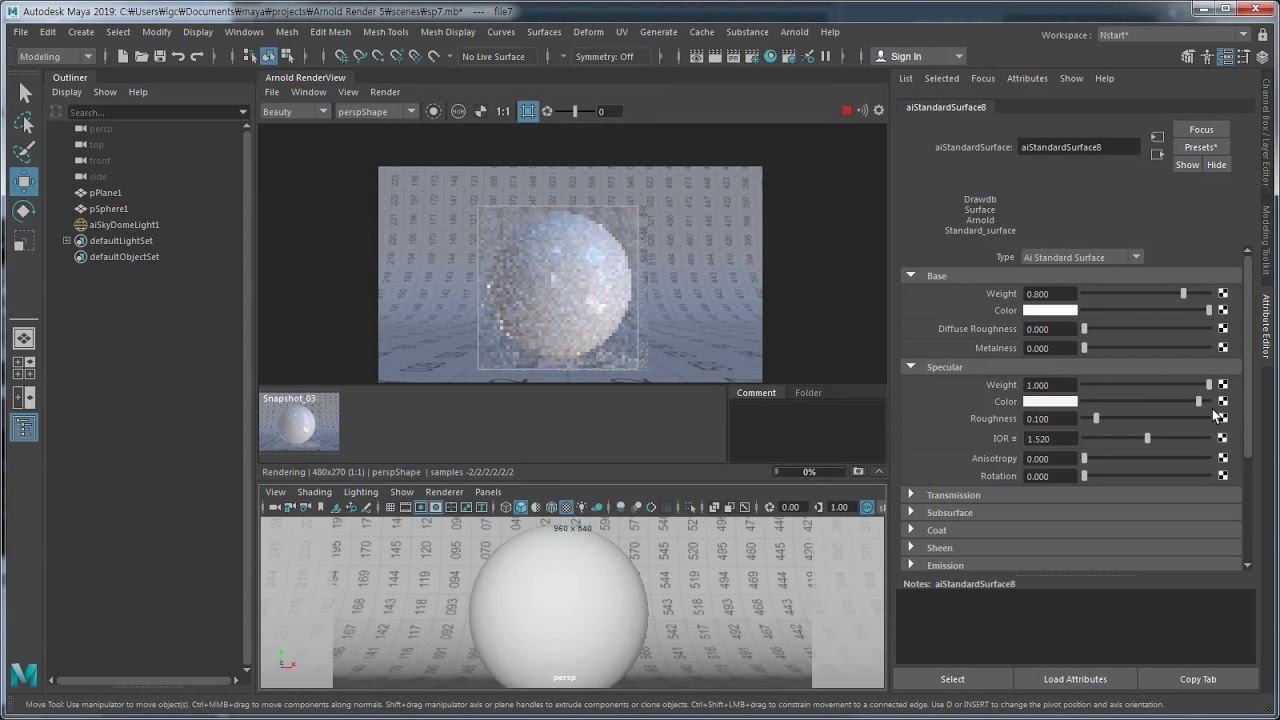Open Base Weight map checker button

[1223, 293]
